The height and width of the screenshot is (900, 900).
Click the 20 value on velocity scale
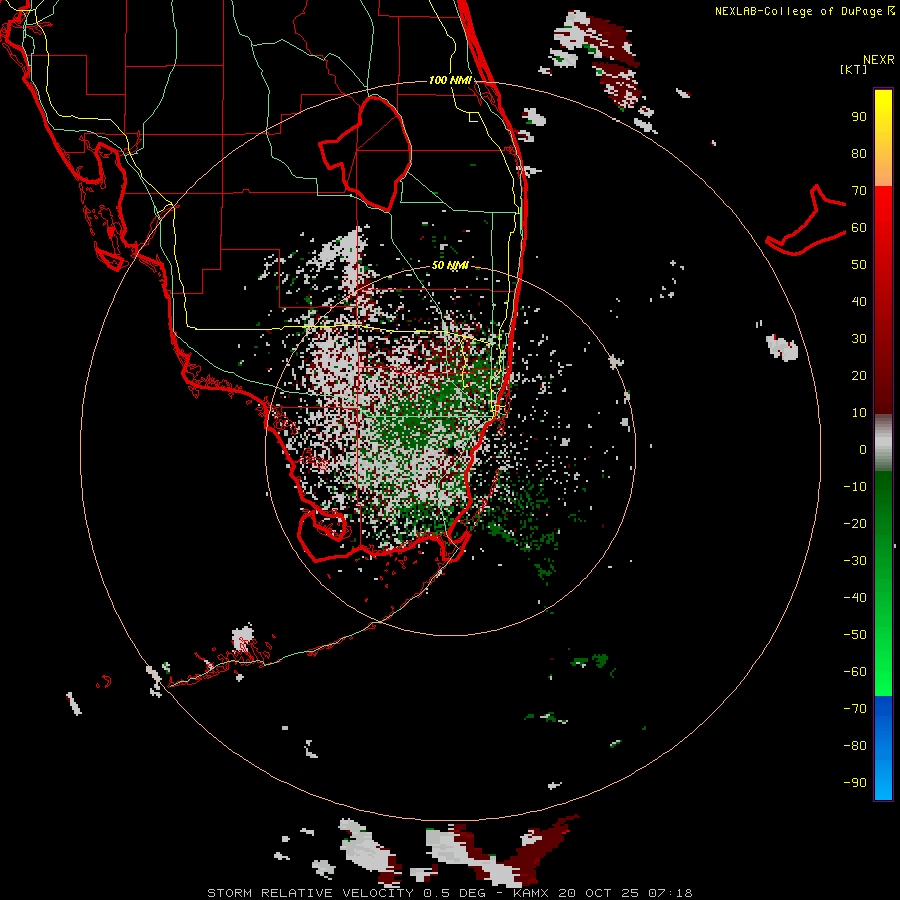click(859, 375)
